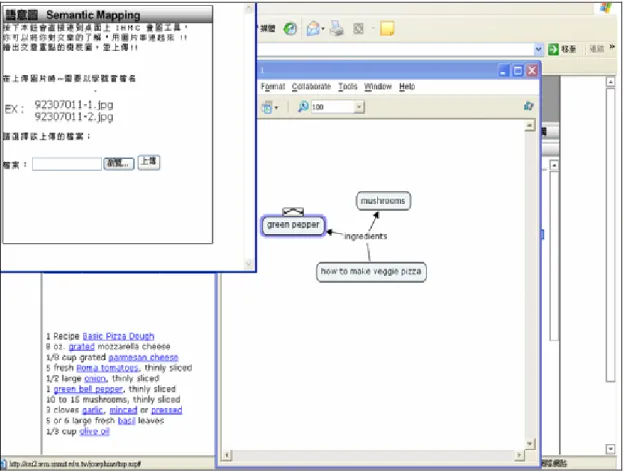Click the concept map scroll down arrow

tap(529, 444)
